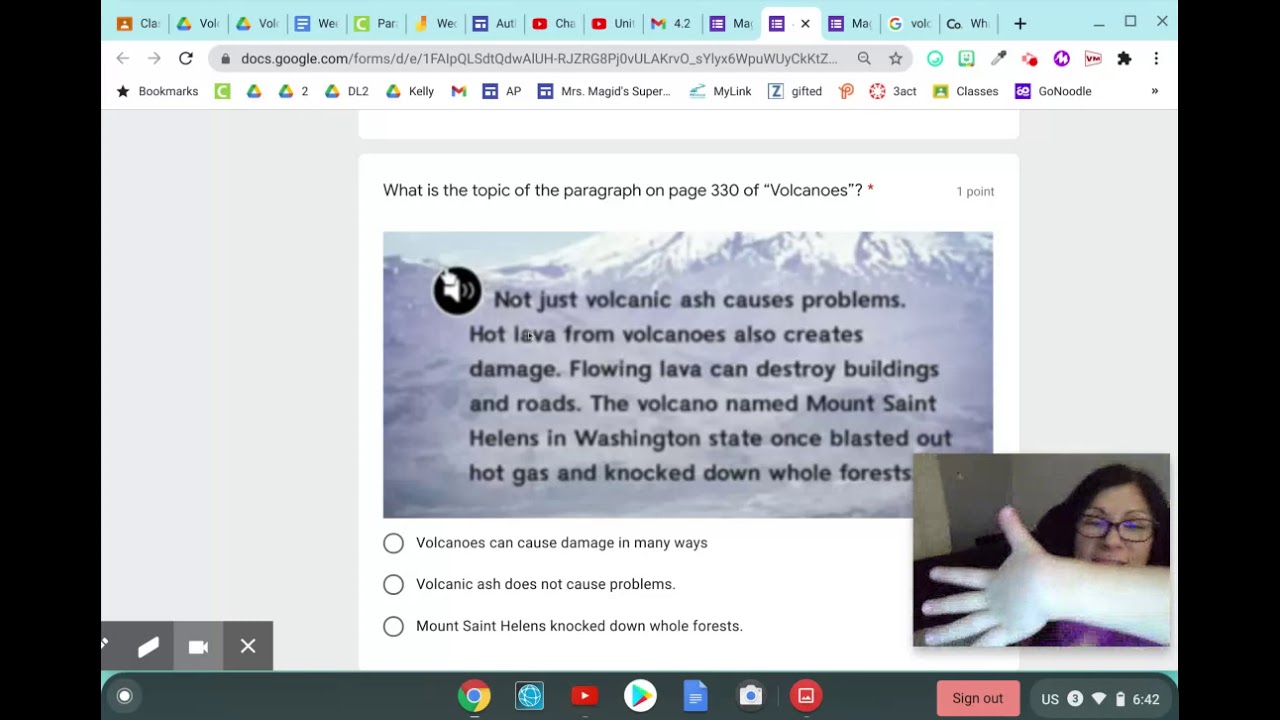Switch to the 'Unit' YouTube tab
This screenshot has height=720, width=1280.
click(x=612, y=23)
